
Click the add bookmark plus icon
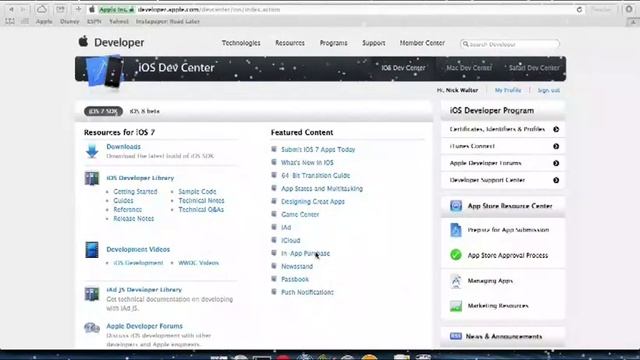tap(78, 9)
